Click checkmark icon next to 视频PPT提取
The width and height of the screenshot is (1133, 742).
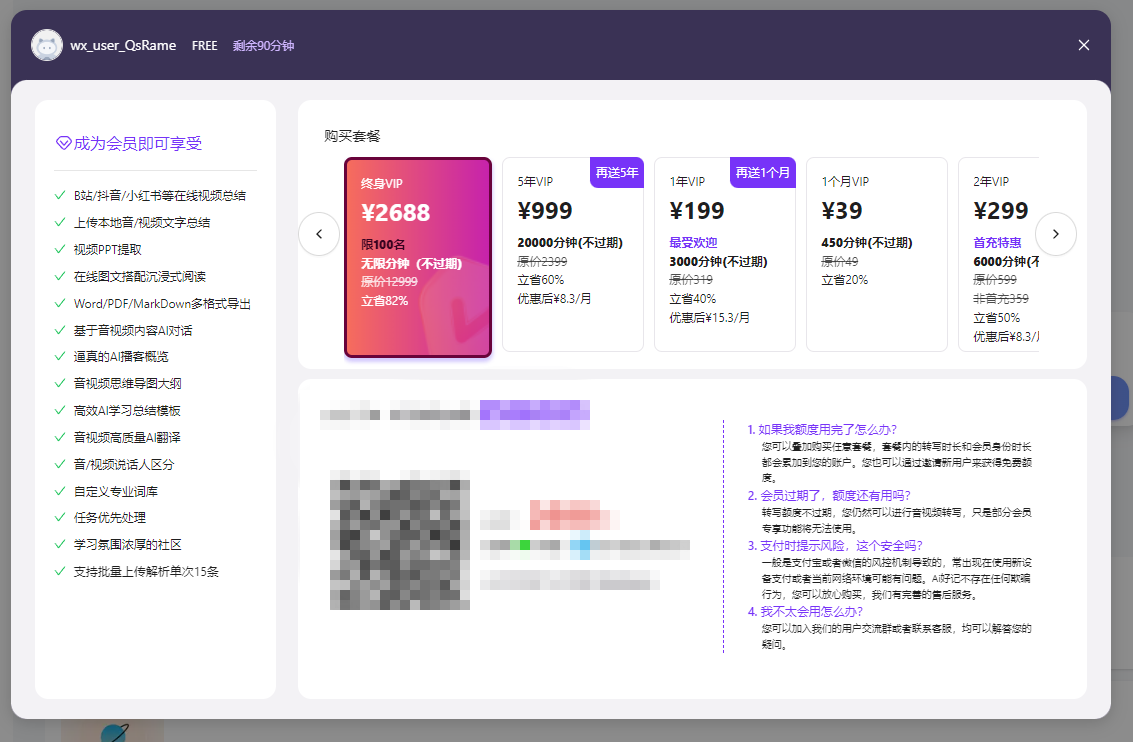pos(60,250)
